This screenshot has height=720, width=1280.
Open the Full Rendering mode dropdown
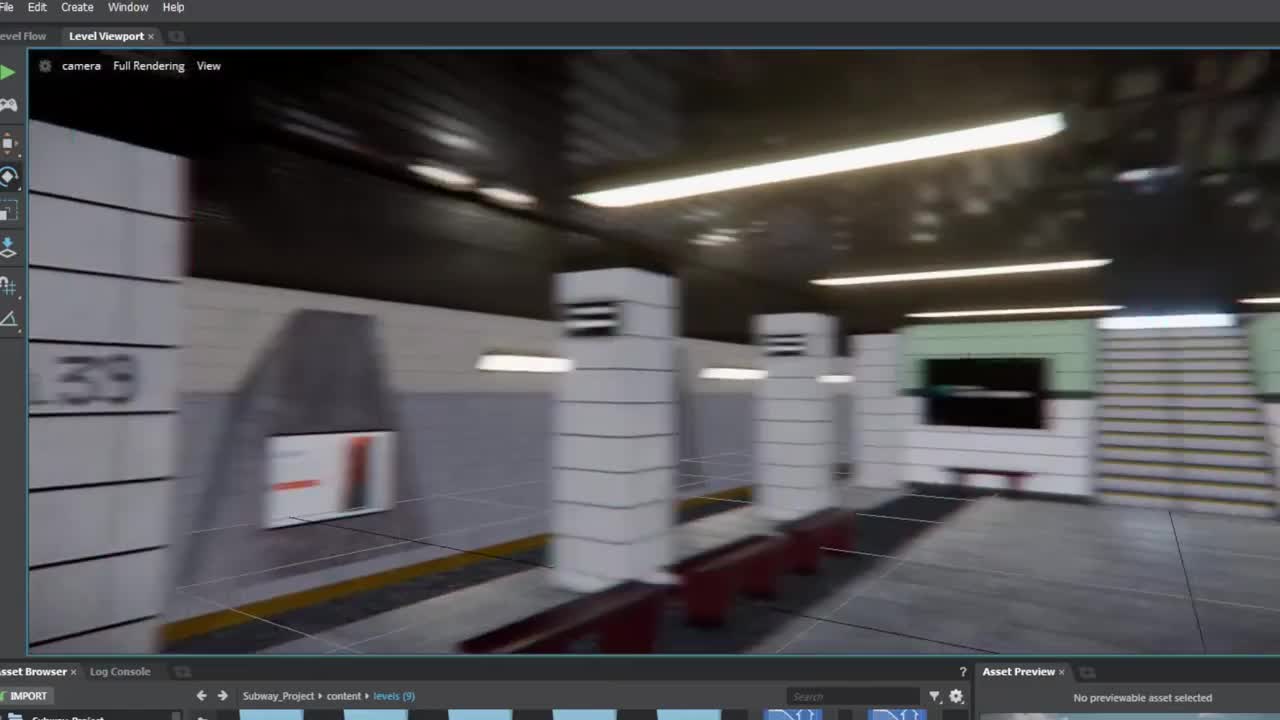pos(149,66)
